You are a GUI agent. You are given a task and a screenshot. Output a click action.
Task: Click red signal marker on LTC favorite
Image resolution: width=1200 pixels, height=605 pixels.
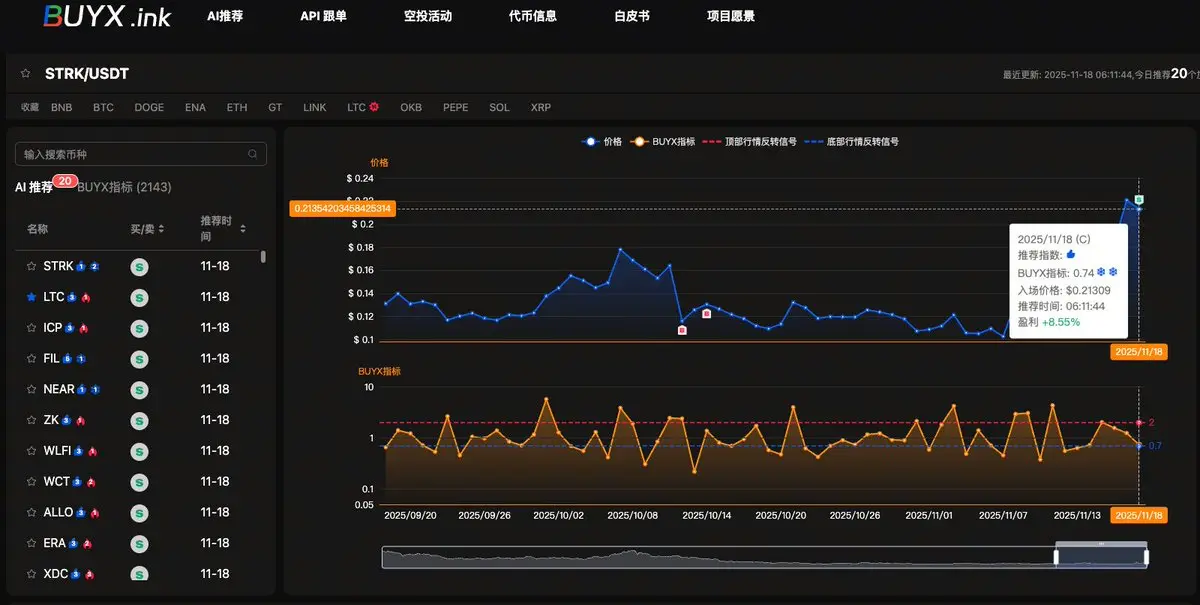coord(374,107)
